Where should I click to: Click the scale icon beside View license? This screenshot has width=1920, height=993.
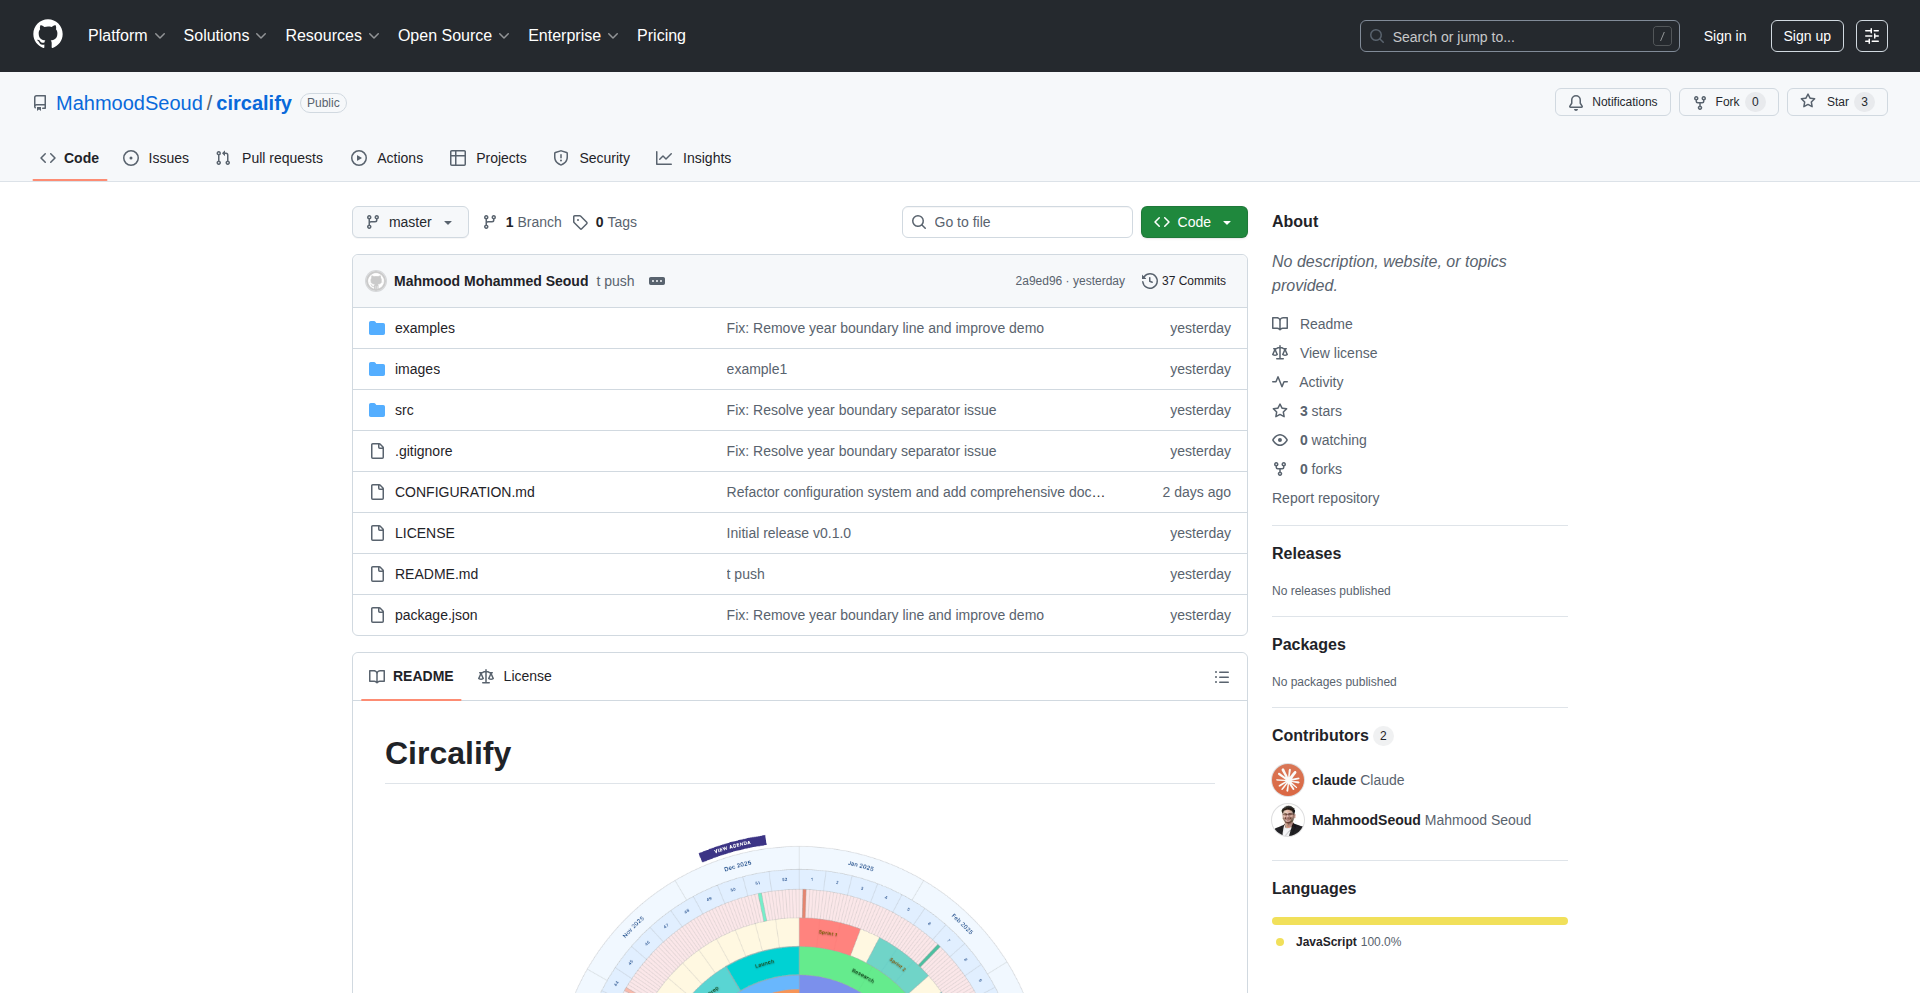click(x=1280, y=353)
